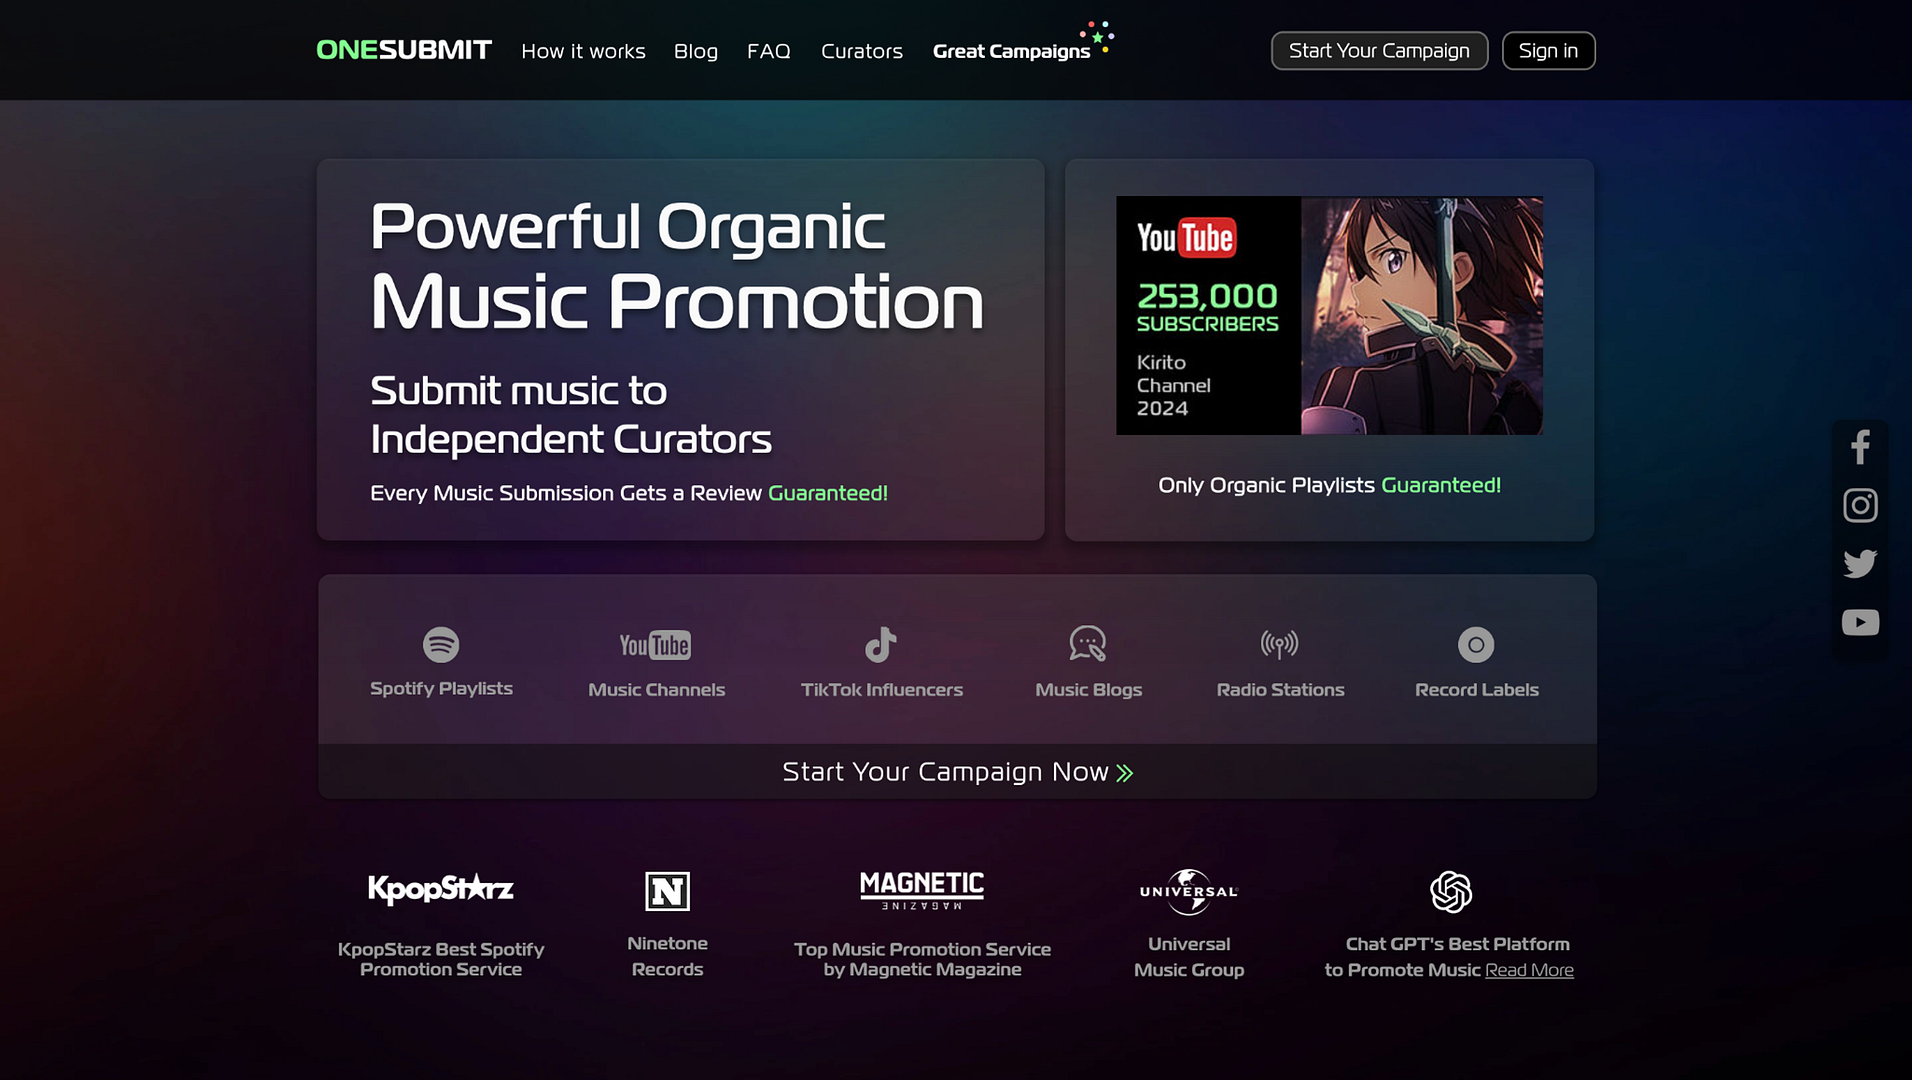
Task: Click the Sign in button
Action: pyautogui.click(x=1548, y=51)
